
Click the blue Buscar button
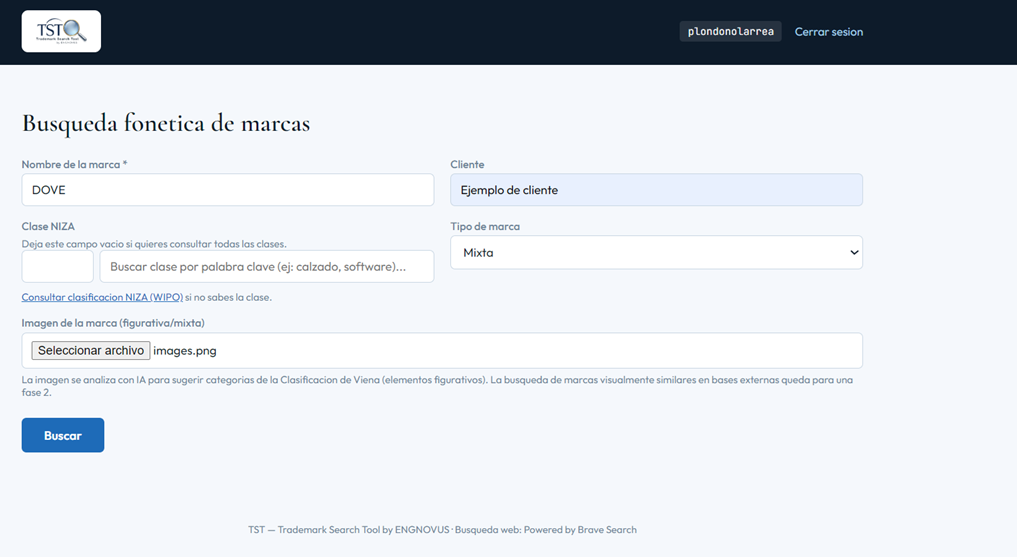[63, 435]
